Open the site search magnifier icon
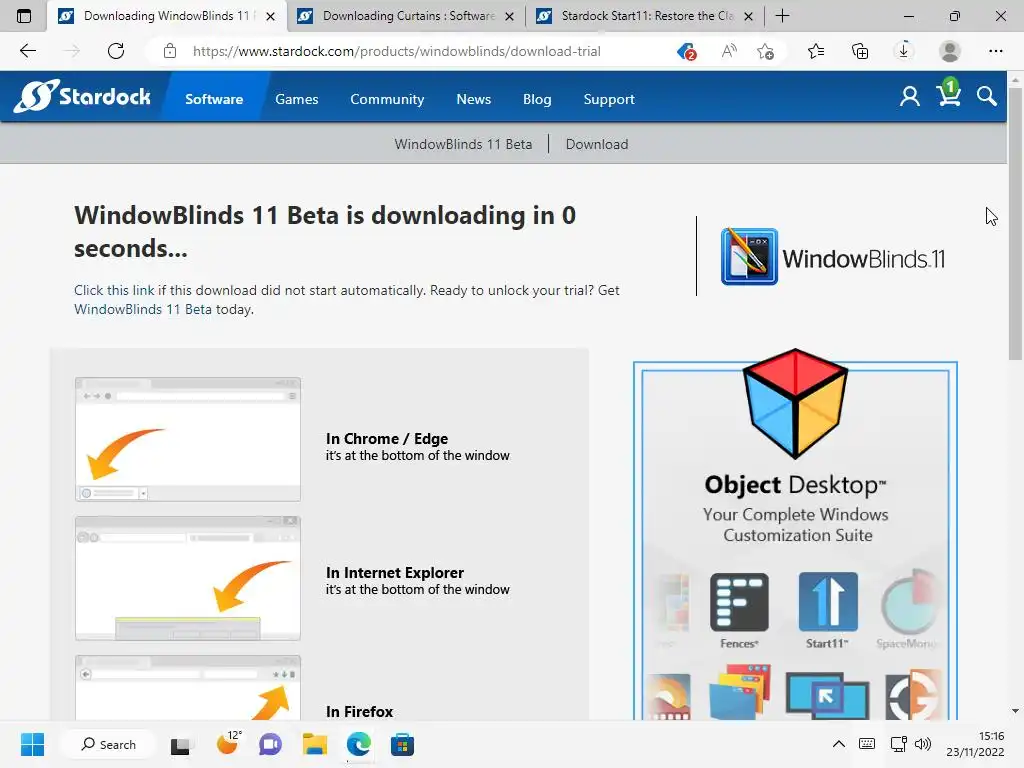1024x768 pixels. (x=987, y=97)
